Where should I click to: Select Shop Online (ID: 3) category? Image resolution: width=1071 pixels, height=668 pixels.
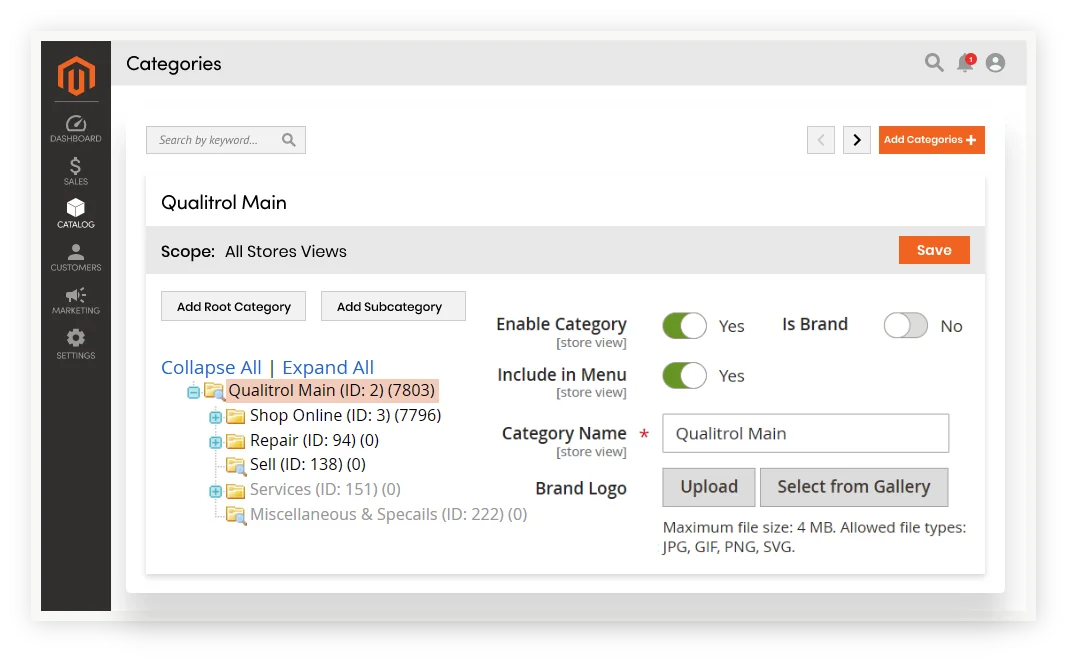pyautogui.click(x=346, y=415)
